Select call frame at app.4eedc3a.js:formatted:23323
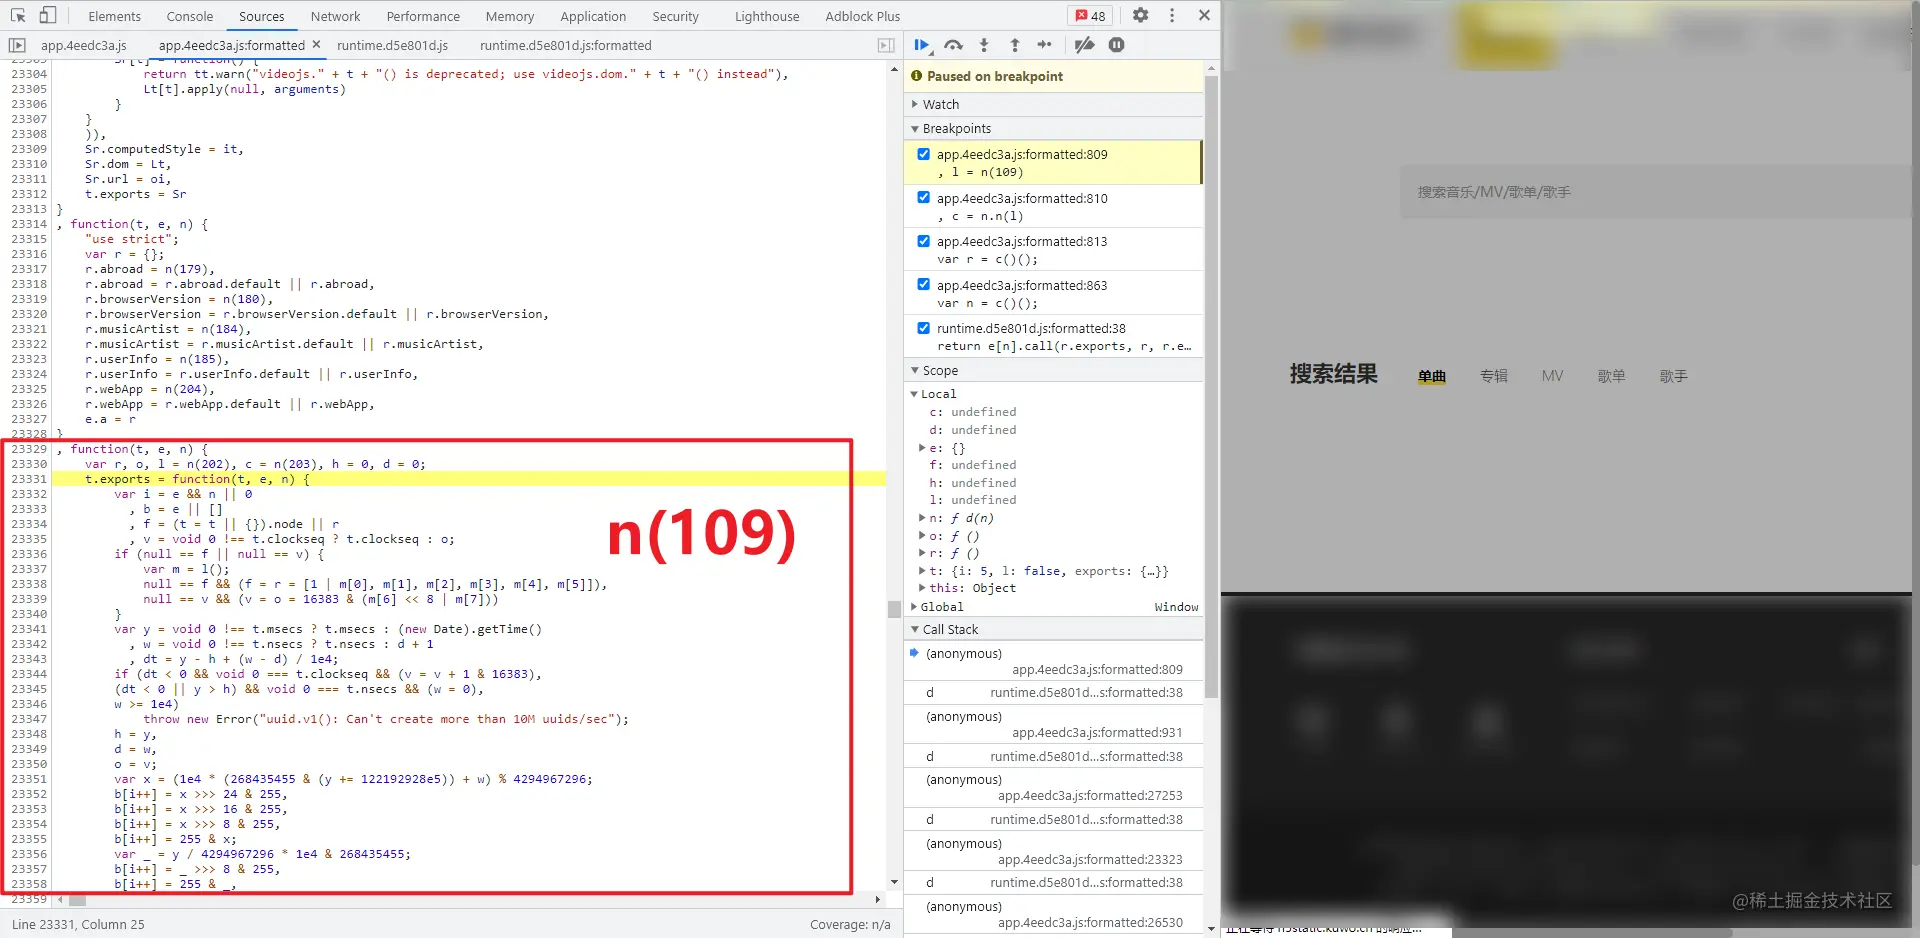 (1054, 851)
